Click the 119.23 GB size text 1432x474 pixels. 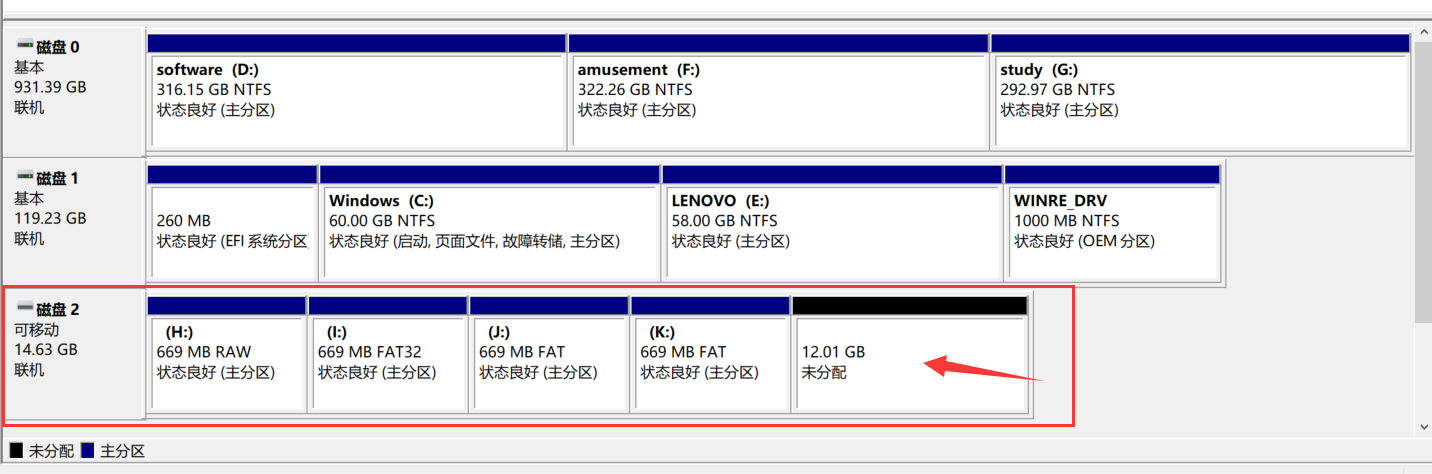[50, 218]
